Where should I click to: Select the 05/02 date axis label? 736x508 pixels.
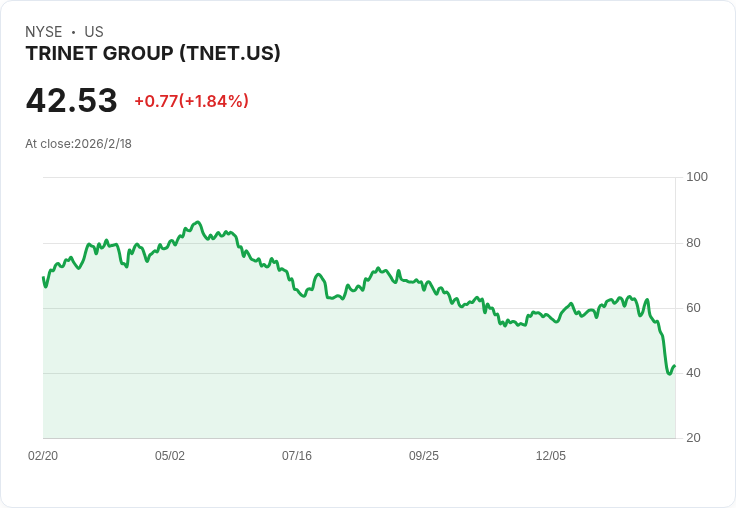click(170, 456)
